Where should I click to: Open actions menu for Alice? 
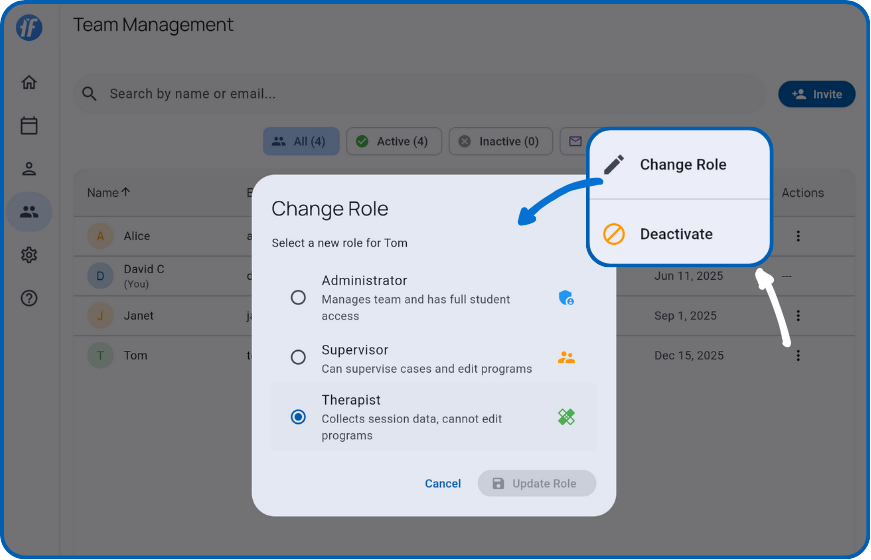click(798, 236)
